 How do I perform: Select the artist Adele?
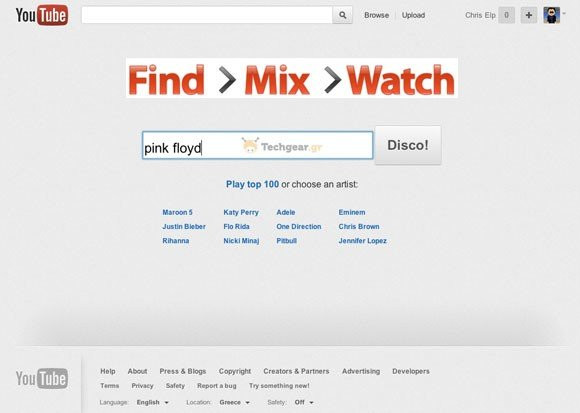point(286,212)
